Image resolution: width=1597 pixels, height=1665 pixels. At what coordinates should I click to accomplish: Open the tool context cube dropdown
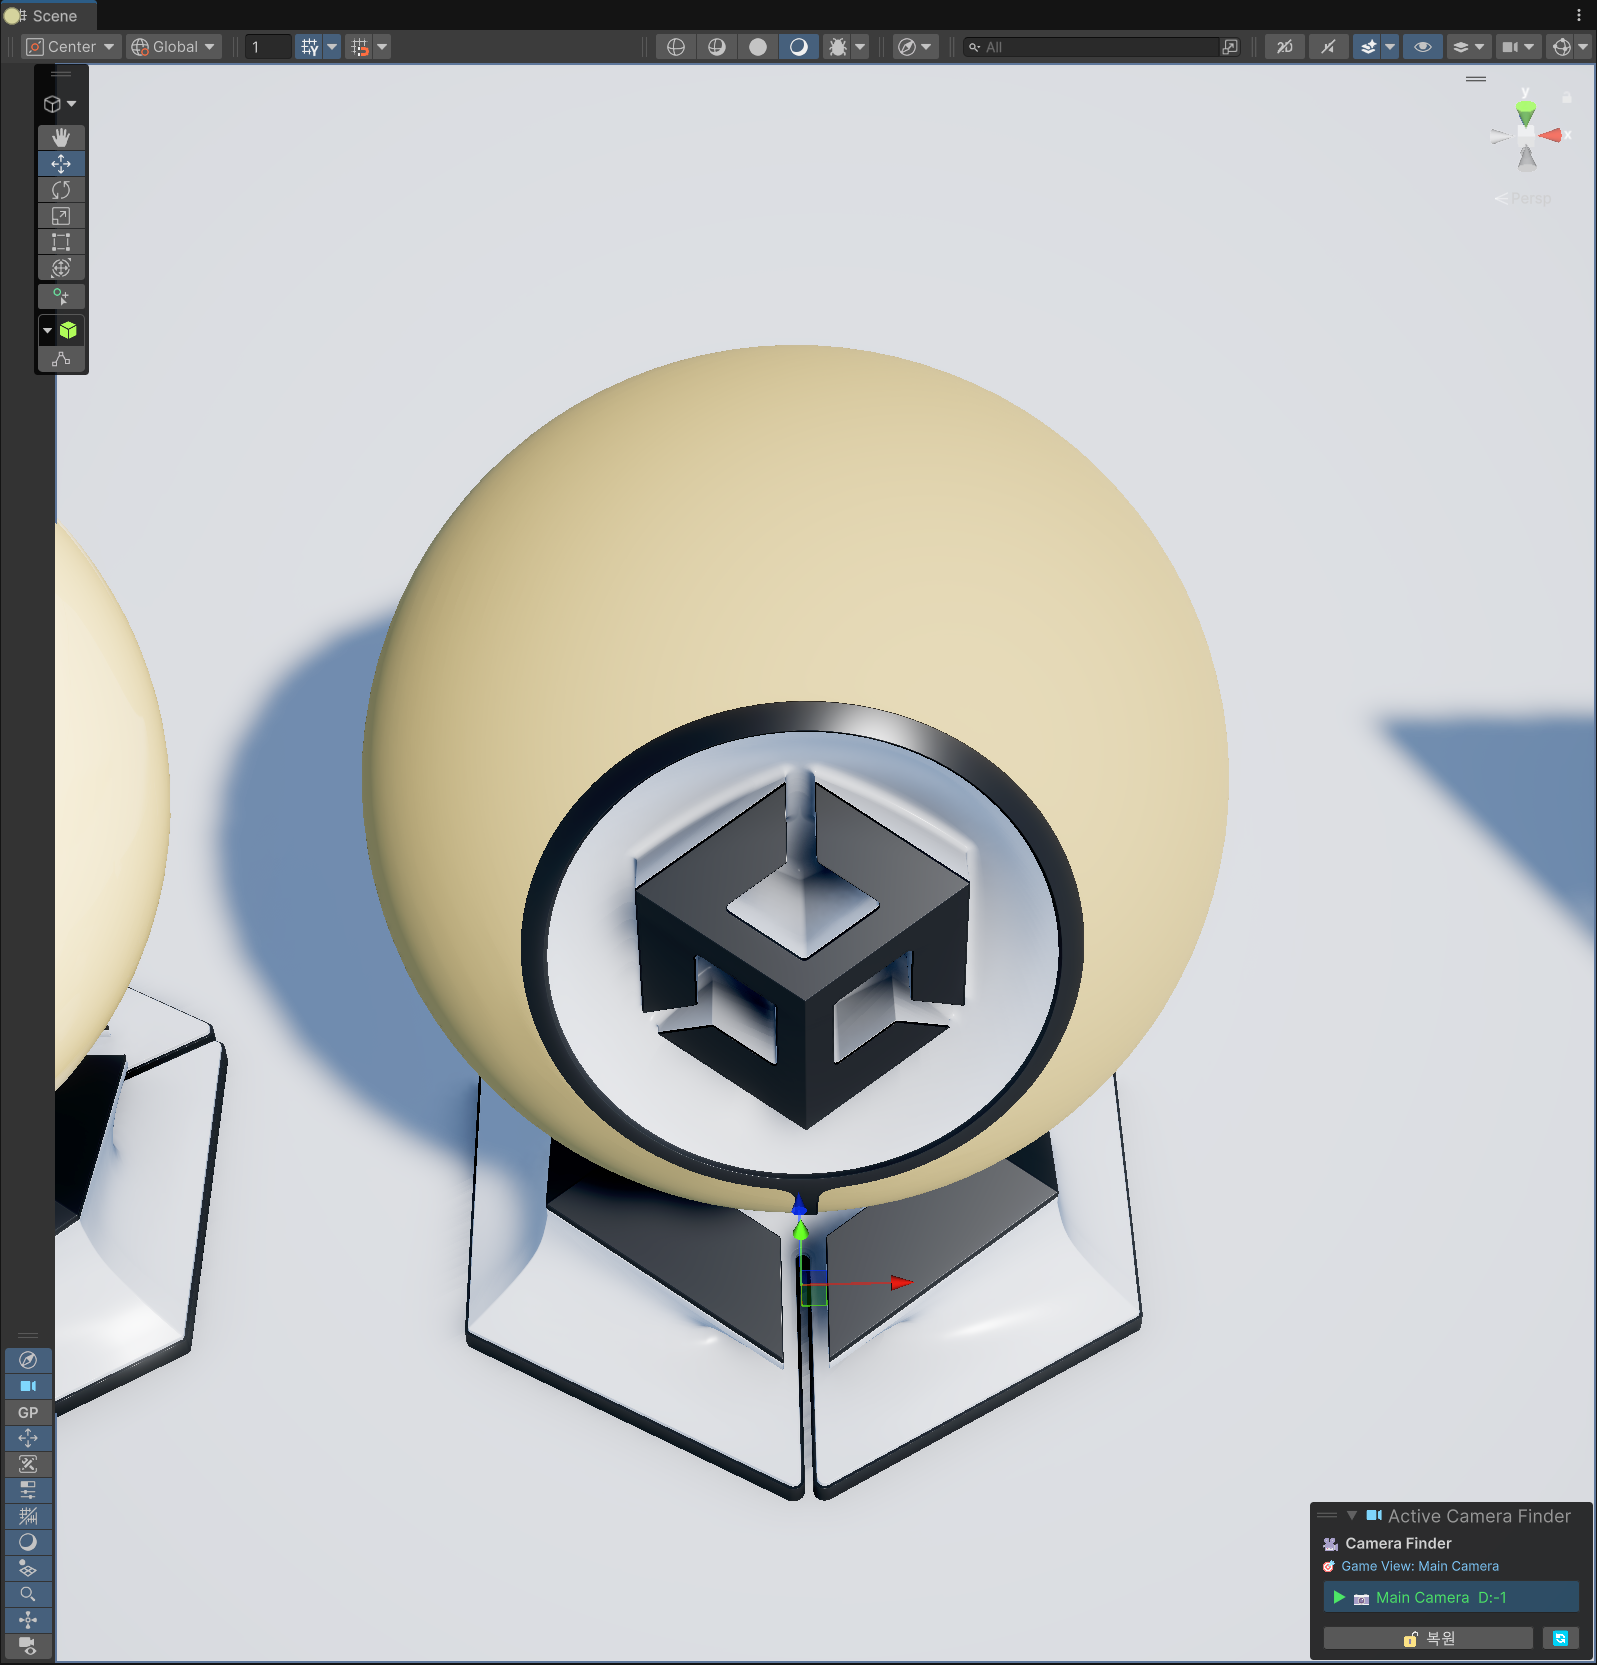(x=60, y=104)
